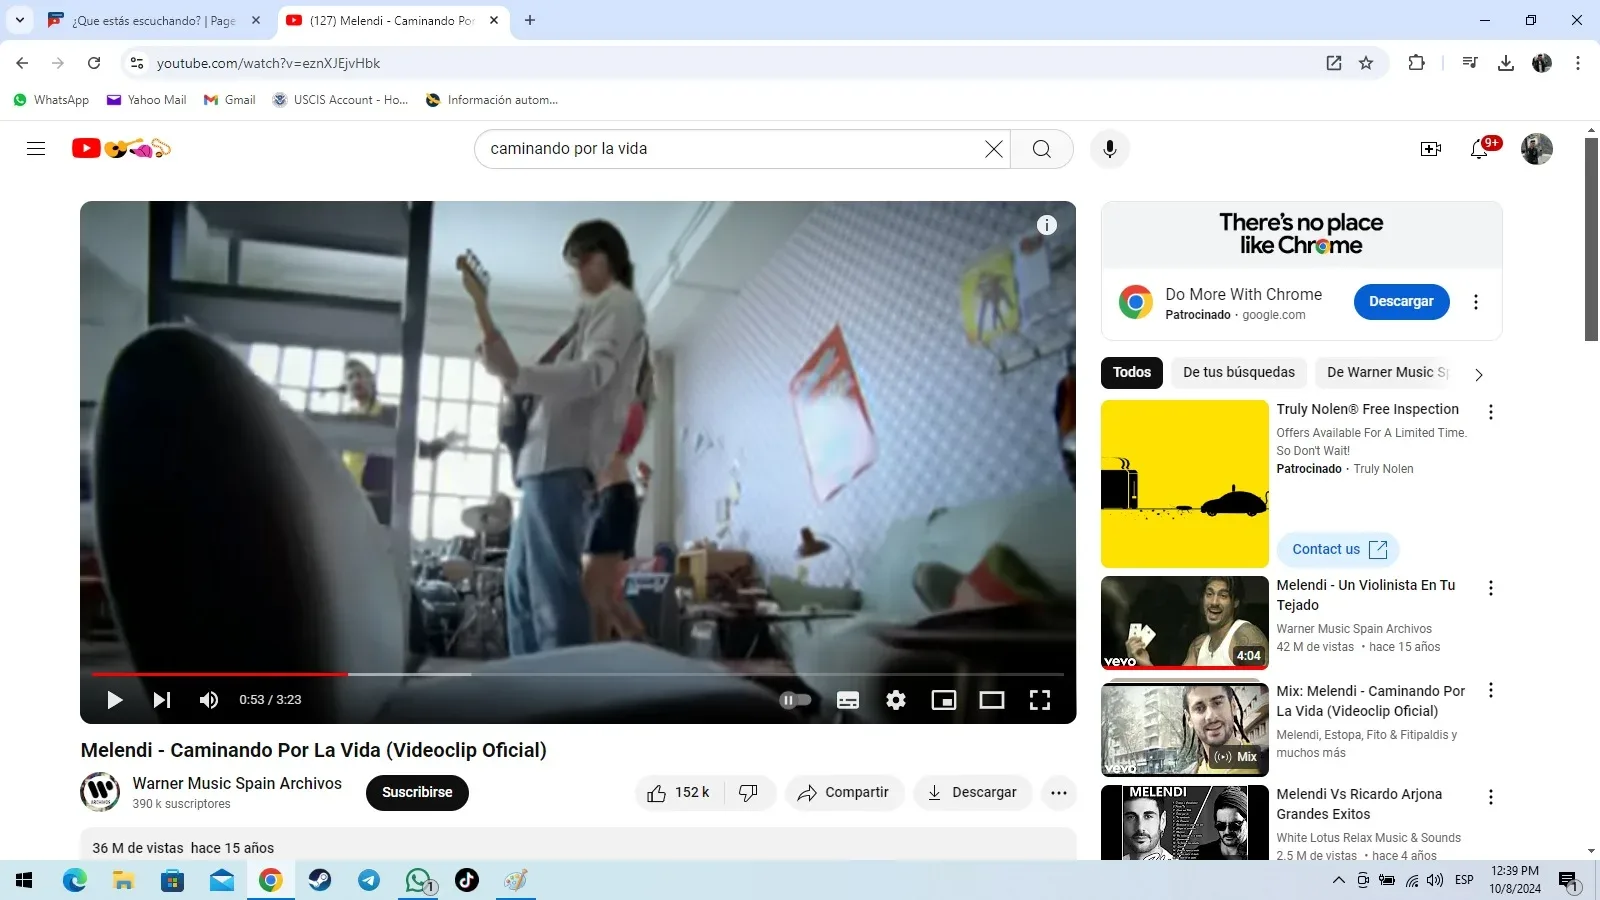Screen dimensions: 1600x900
Task: Toggle theater mode view
Action: click(992, 700)
